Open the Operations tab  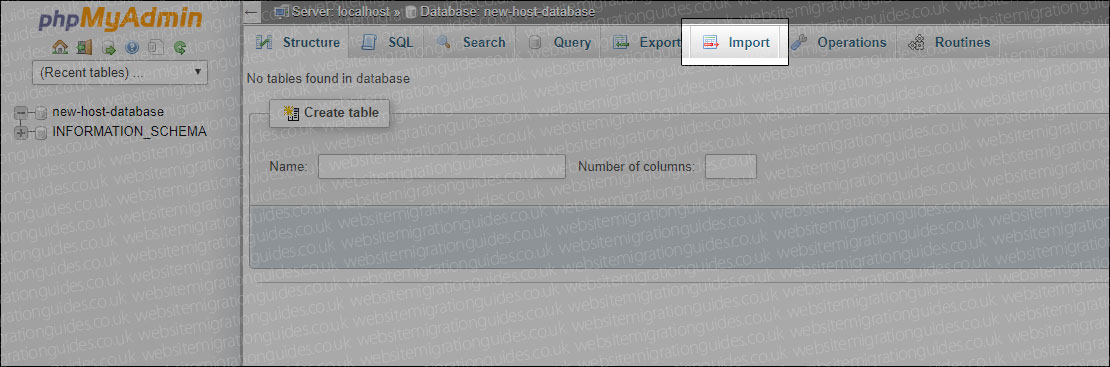[838, 43]
